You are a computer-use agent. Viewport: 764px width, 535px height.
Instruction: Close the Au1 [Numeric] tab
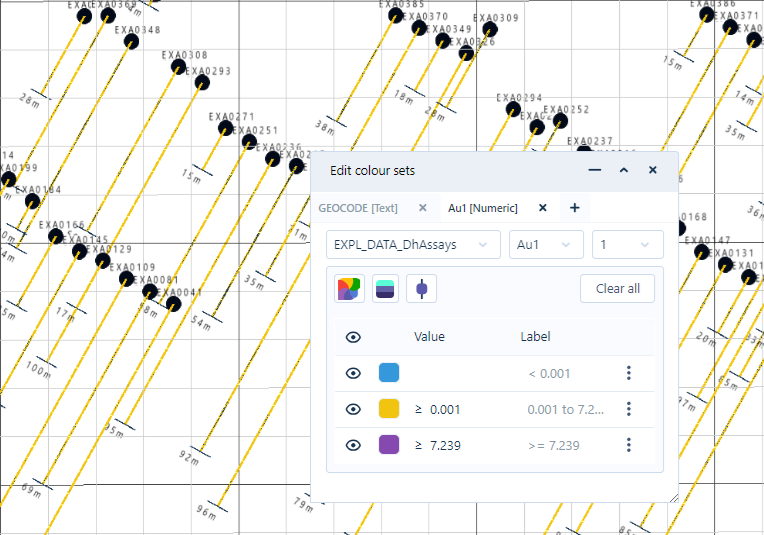coord(543,208)
